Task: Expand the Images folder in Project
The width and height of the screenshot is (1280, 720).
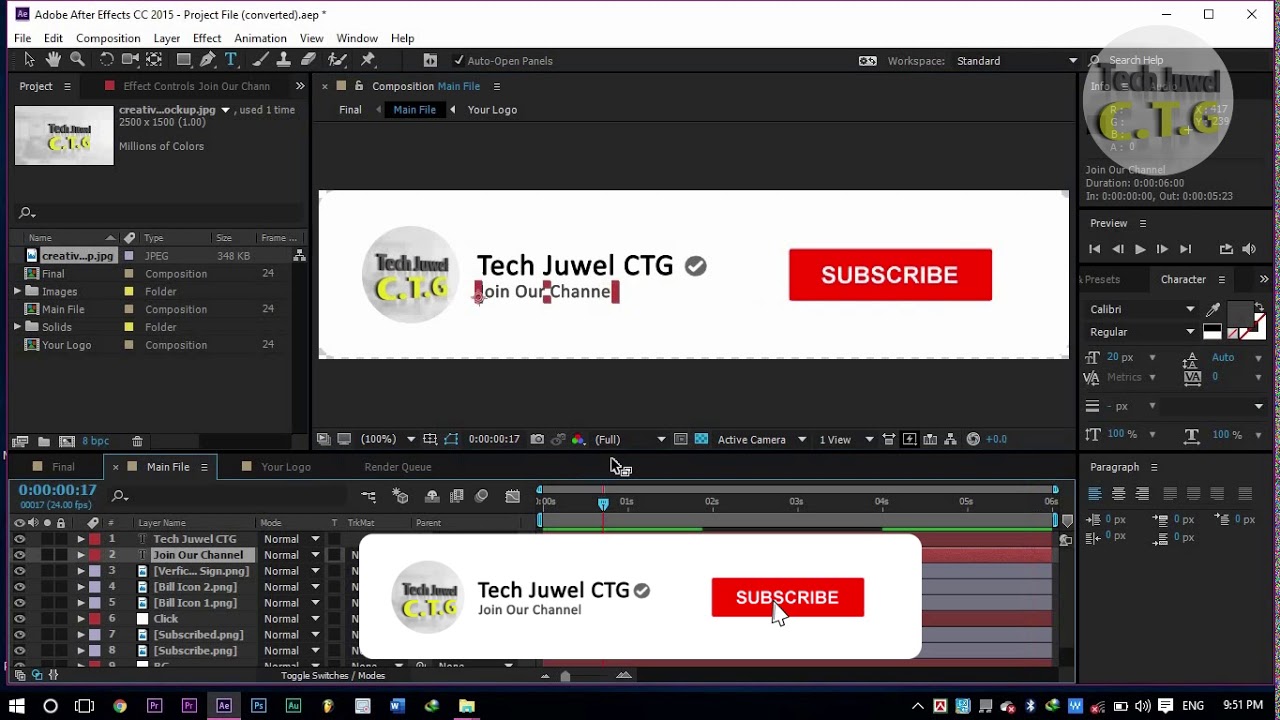Action: click(x=17, y=291)
